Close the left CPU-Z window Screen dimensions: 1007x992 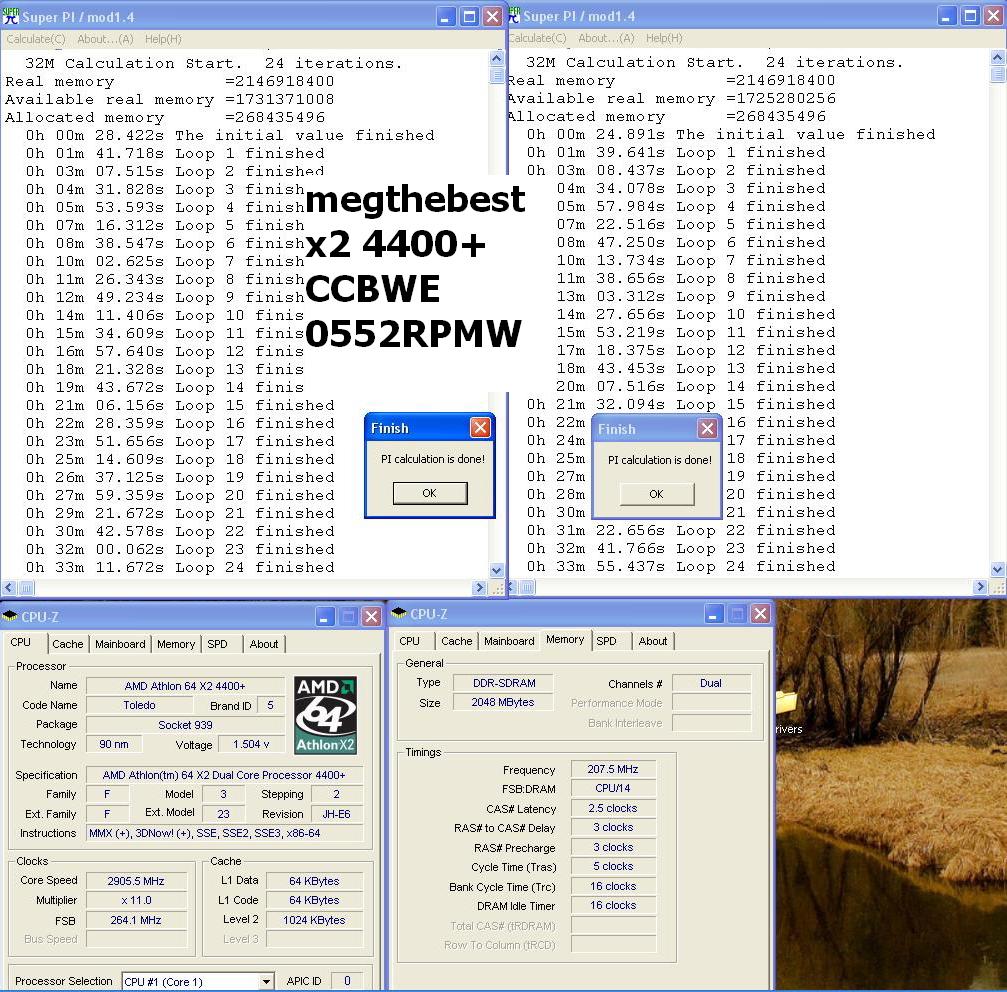click(371, 618)
